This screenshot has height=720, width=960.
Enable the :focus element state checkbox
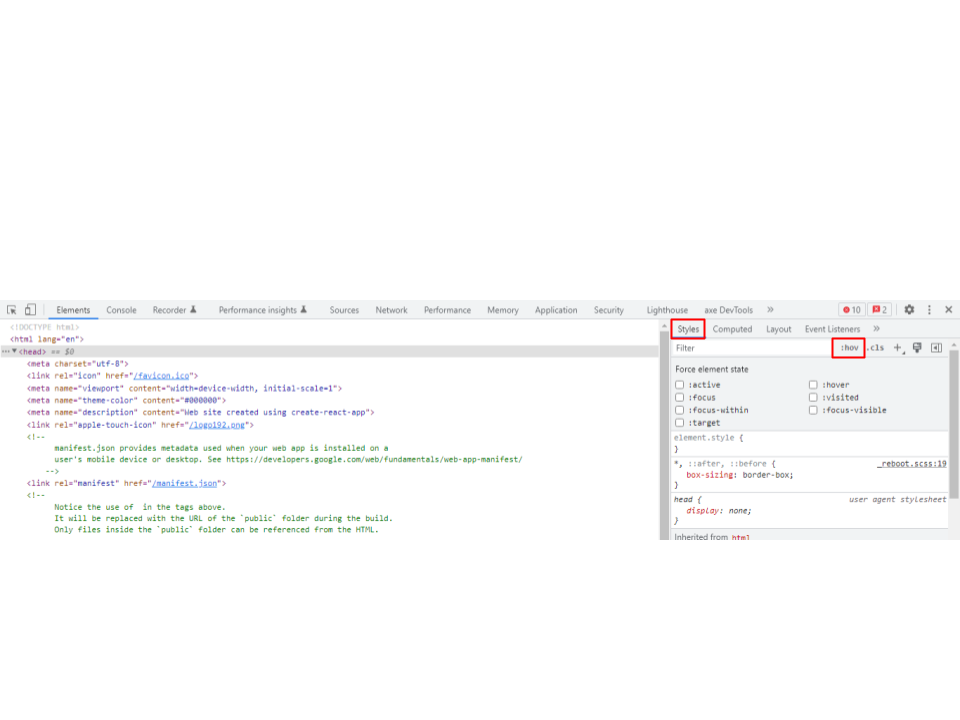coord(679,397)
